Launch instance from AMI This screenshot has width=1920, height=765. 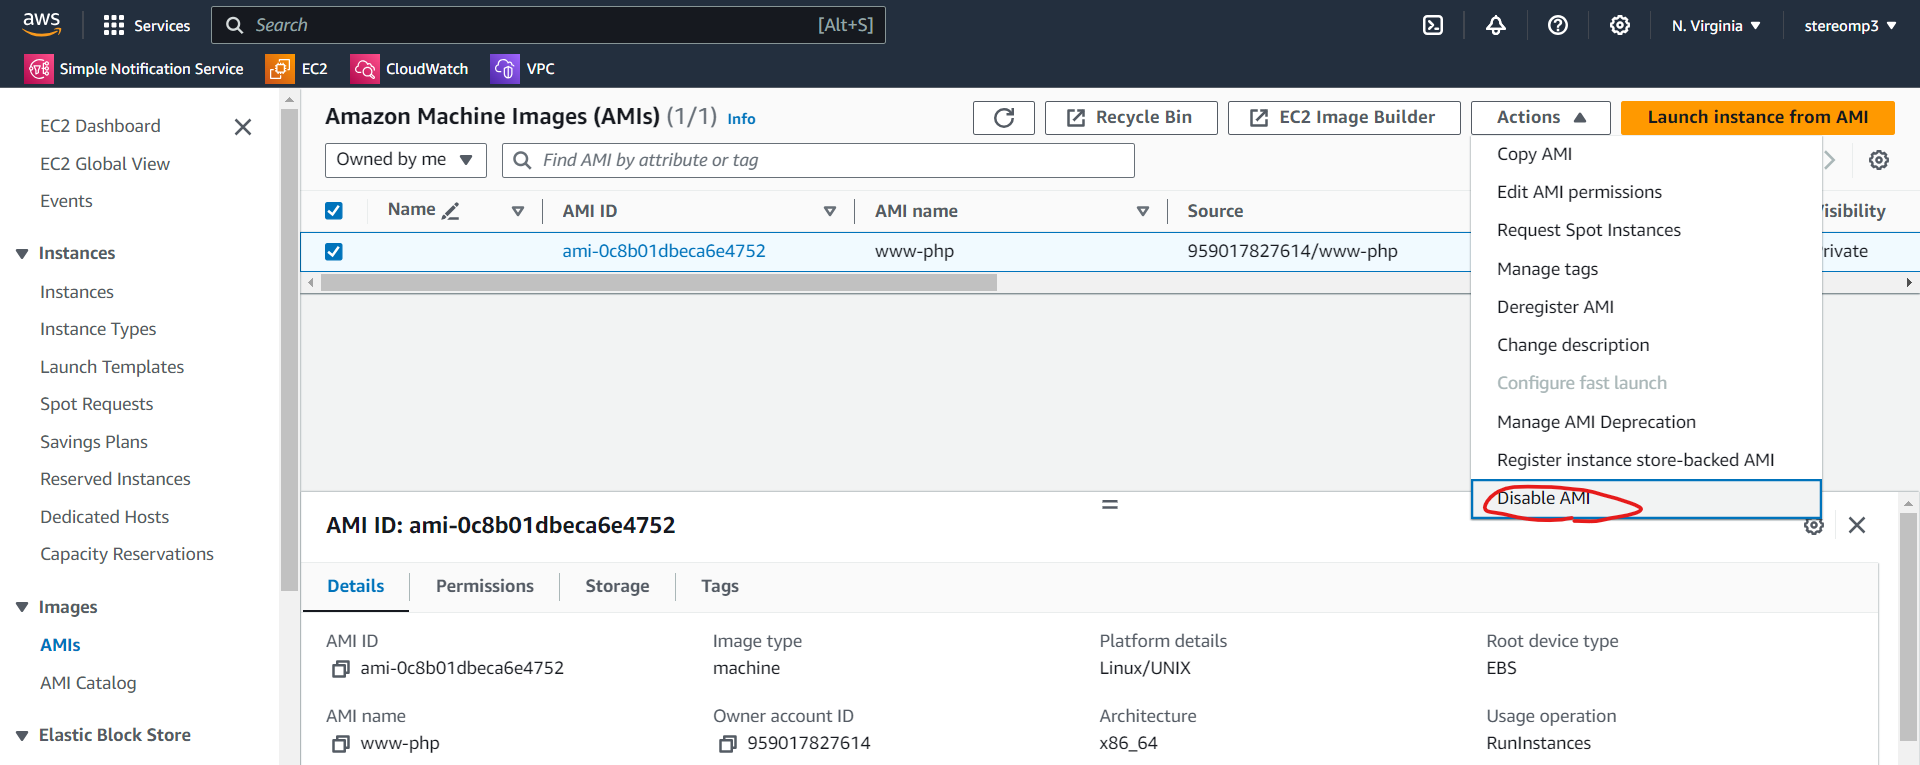pos(1758,117)
